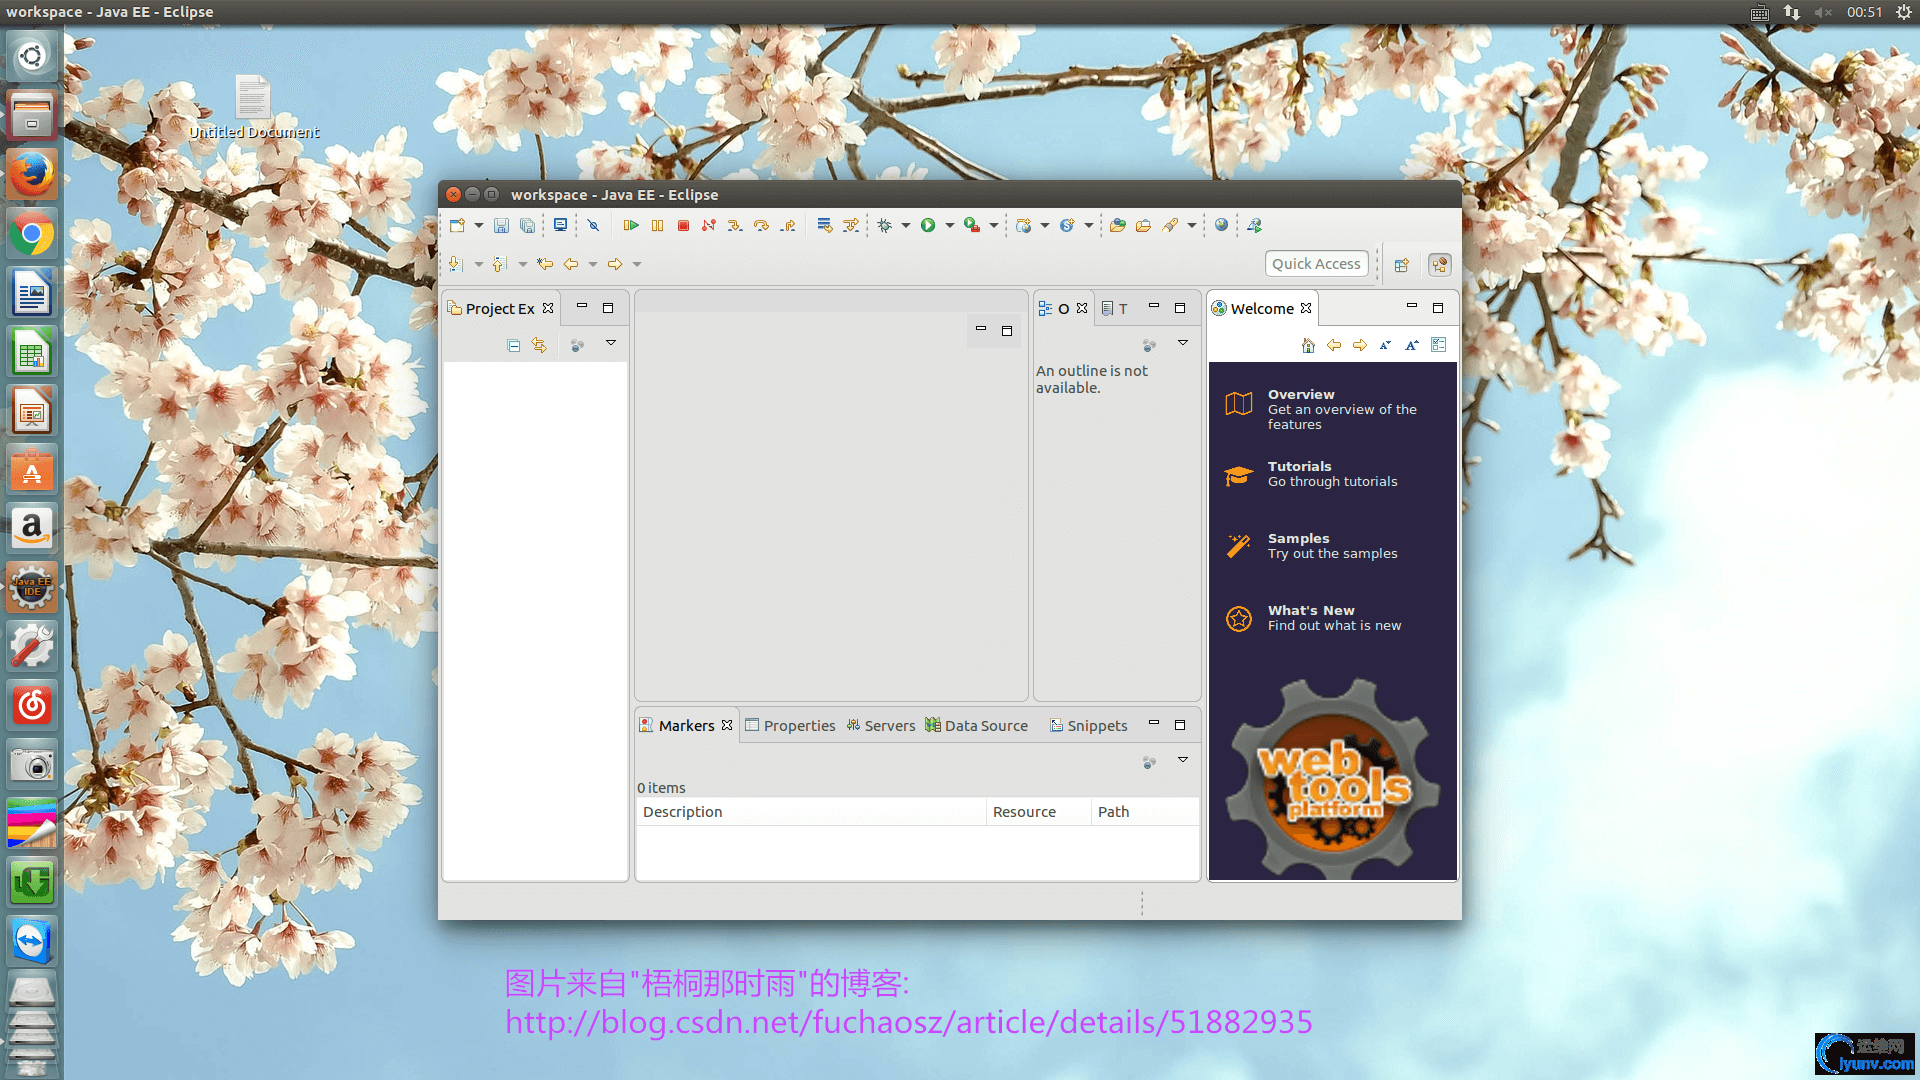Click the Suspend debug icon

point(657,226)
